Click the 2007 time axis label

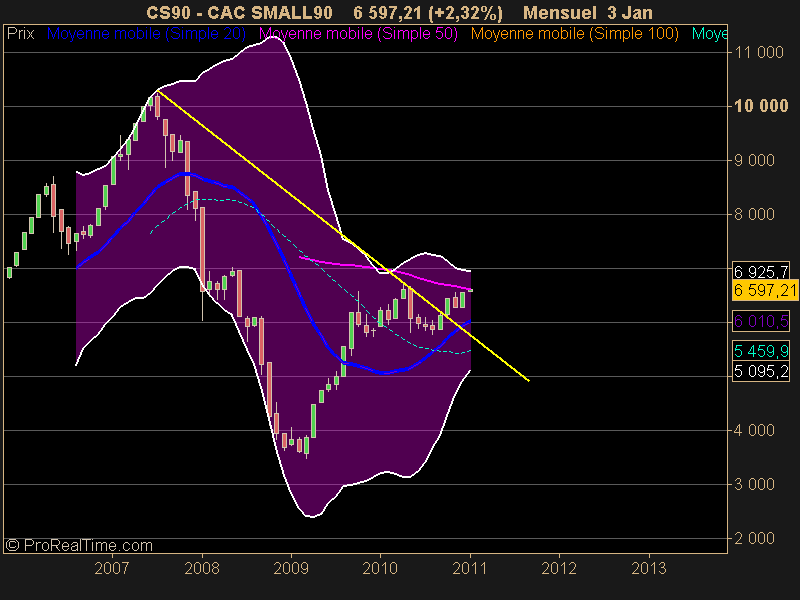(x=112, y=568)
